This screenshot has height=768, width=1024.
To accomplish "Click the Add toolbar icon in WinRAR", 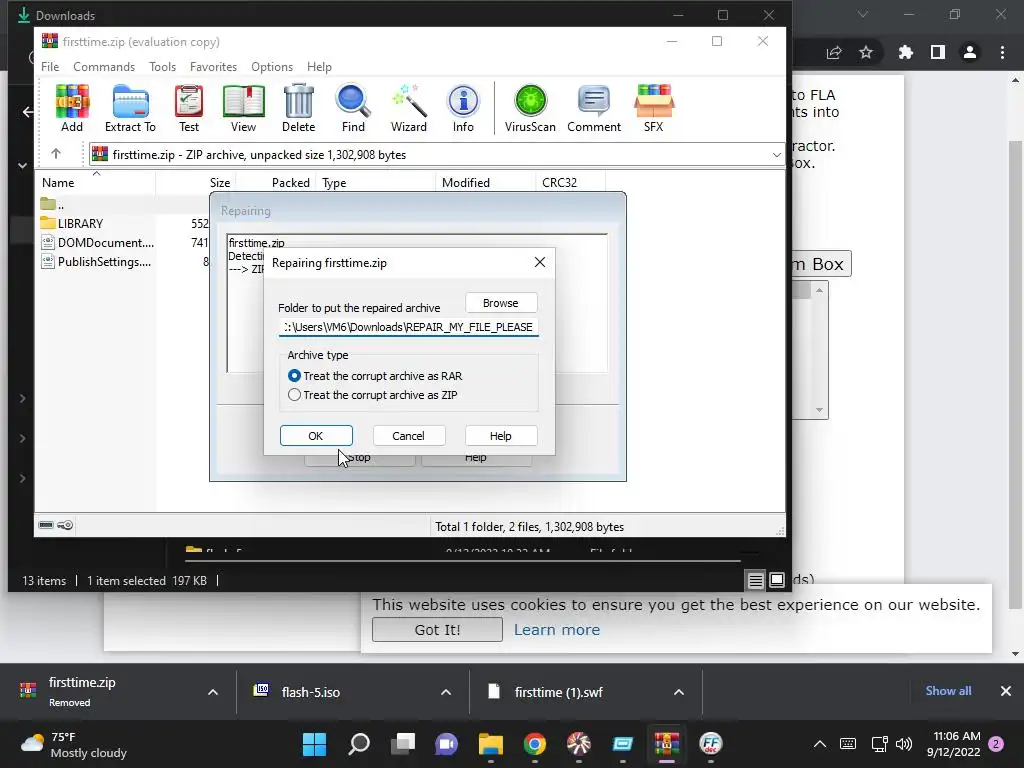I will coord(72,108).
